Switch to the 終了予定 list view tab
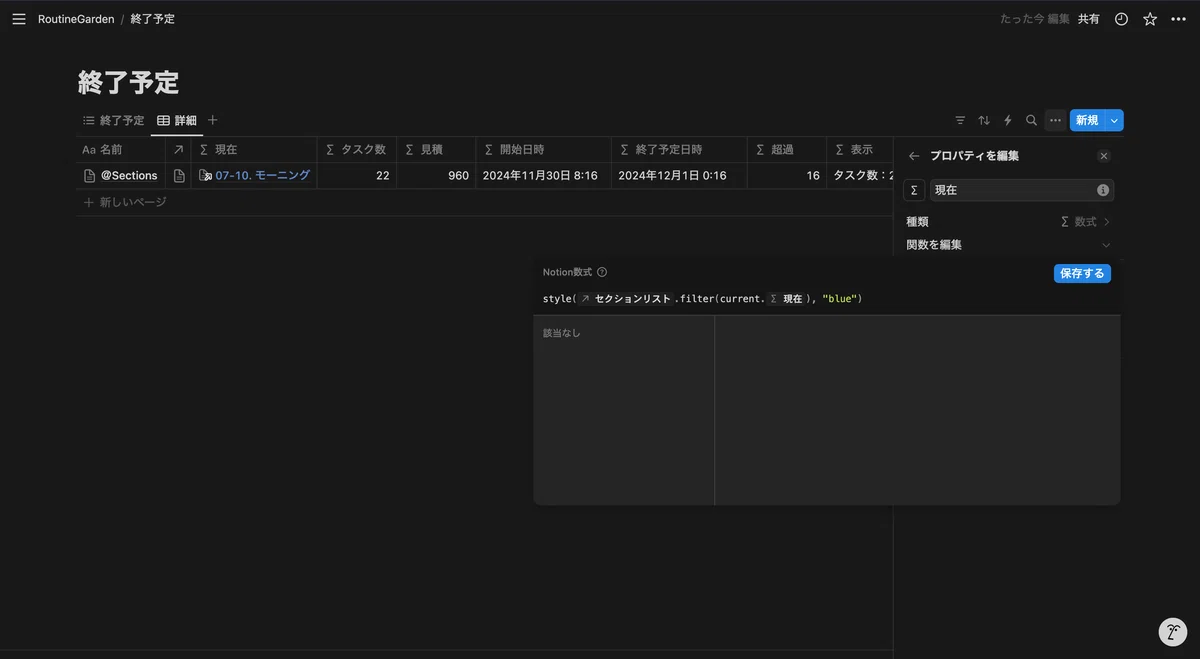This screenshot has height=659, width=1200. (x=113, y=120)
